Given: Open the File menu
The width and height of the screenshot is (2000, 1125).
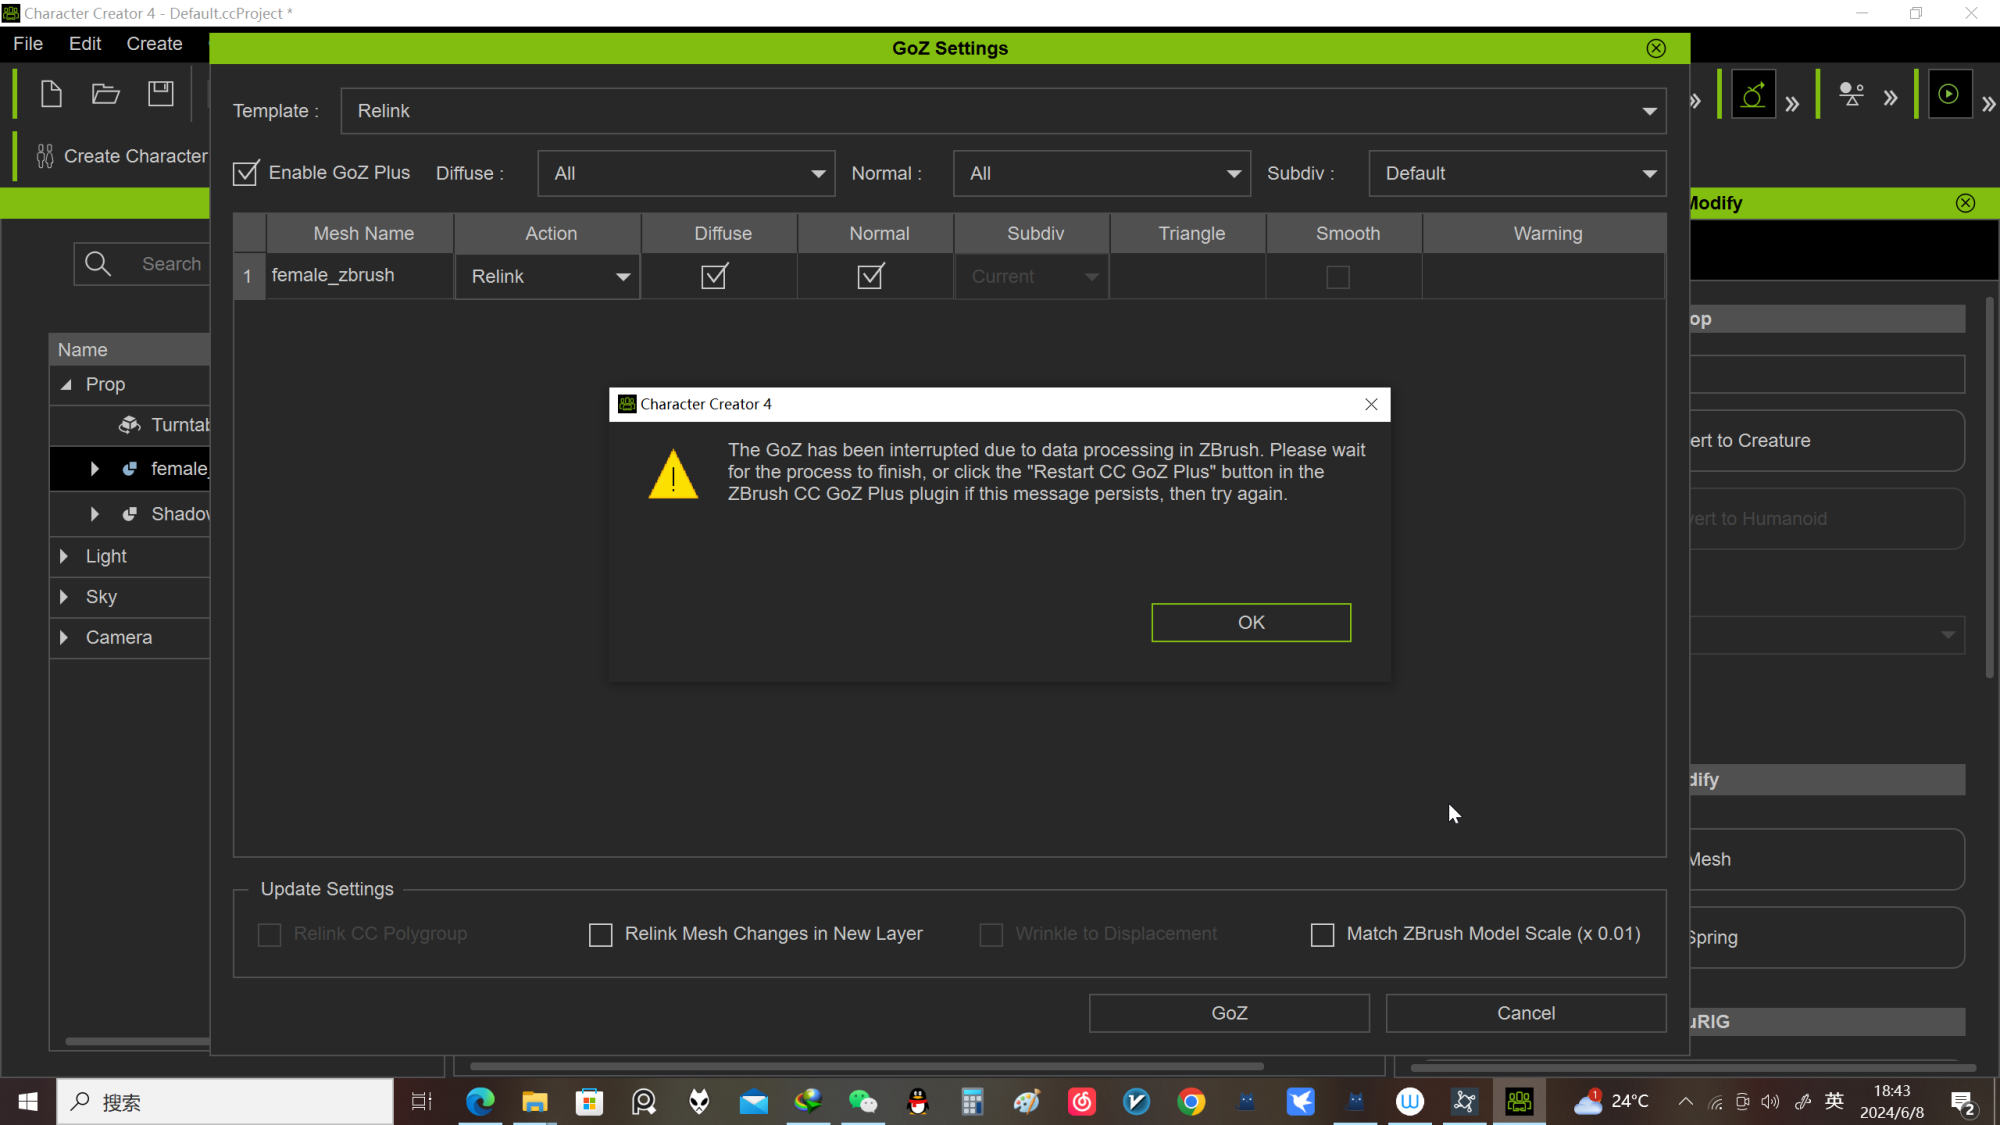Looking at the screenshot, I should click(x=28, y=44).
